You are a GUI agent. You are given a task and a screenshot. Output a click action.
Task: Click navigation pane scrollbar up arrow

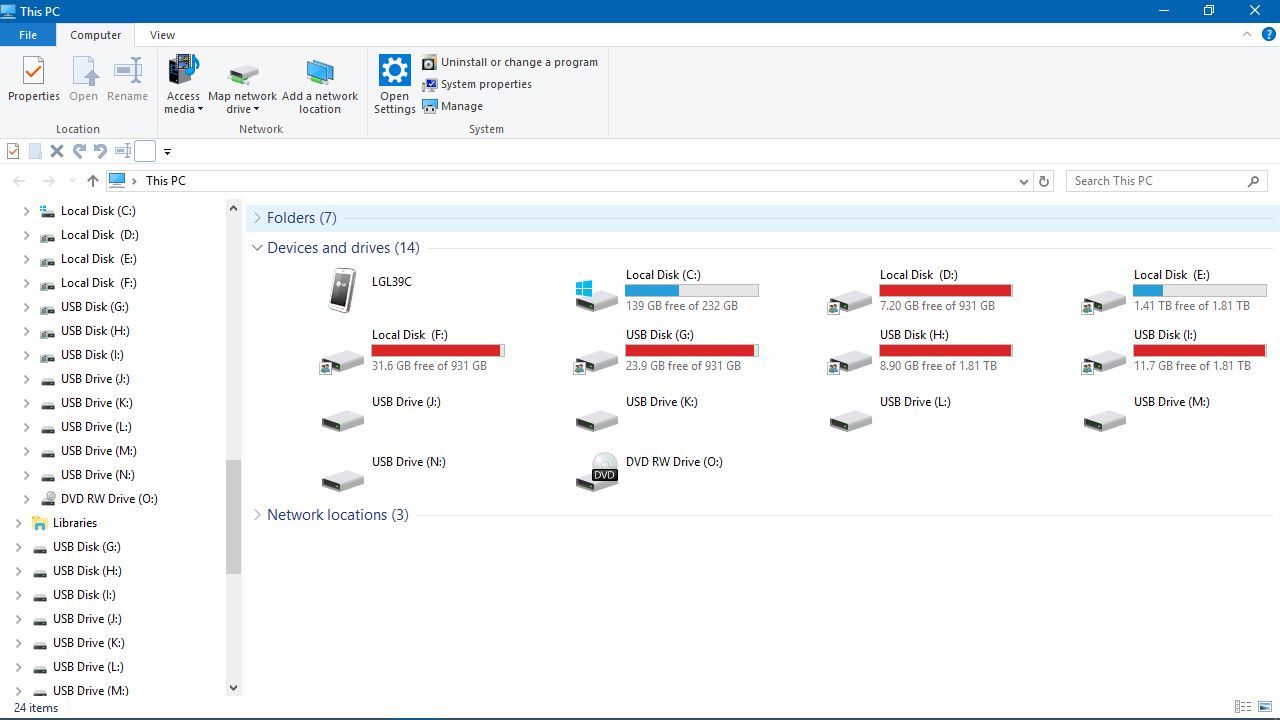234,209
